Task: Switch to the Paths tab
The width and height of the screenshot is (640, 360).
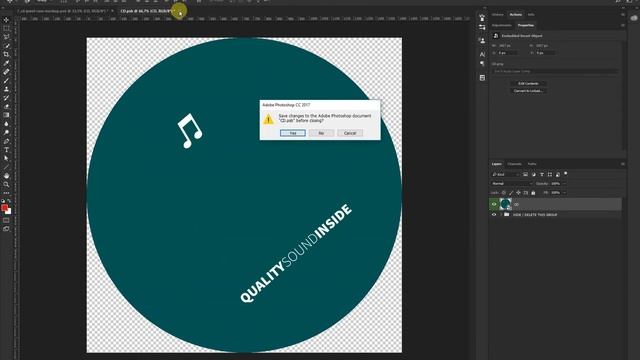Action: point(532,164)
